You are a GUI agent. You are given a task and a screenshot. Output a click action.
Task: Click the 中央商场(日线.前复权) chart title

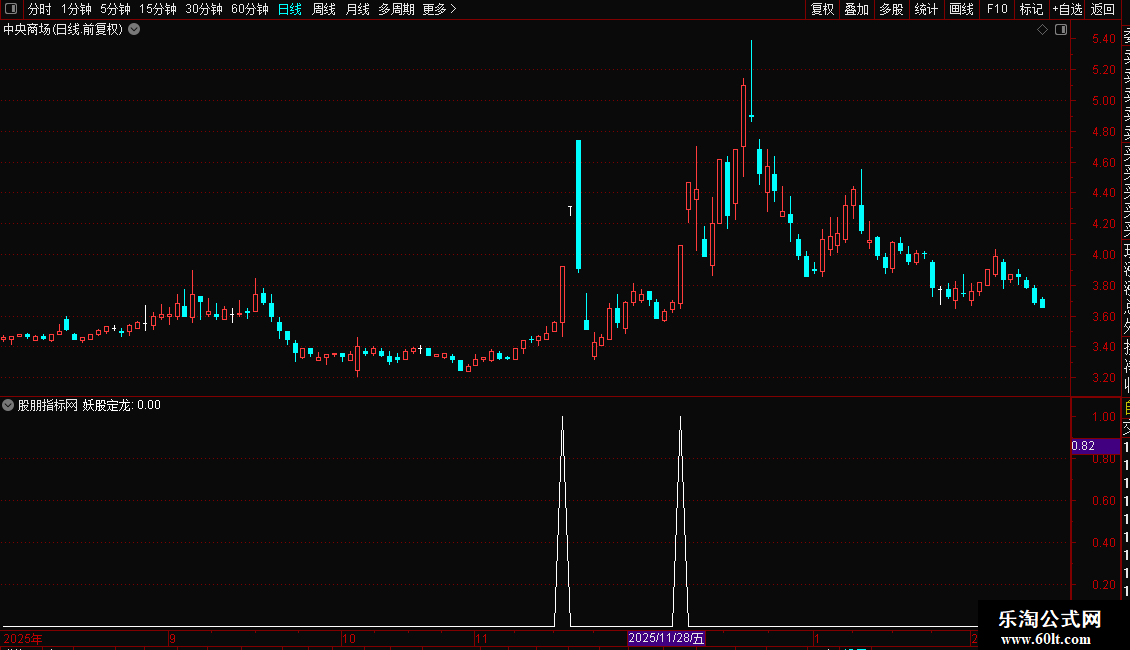point(63,30)
